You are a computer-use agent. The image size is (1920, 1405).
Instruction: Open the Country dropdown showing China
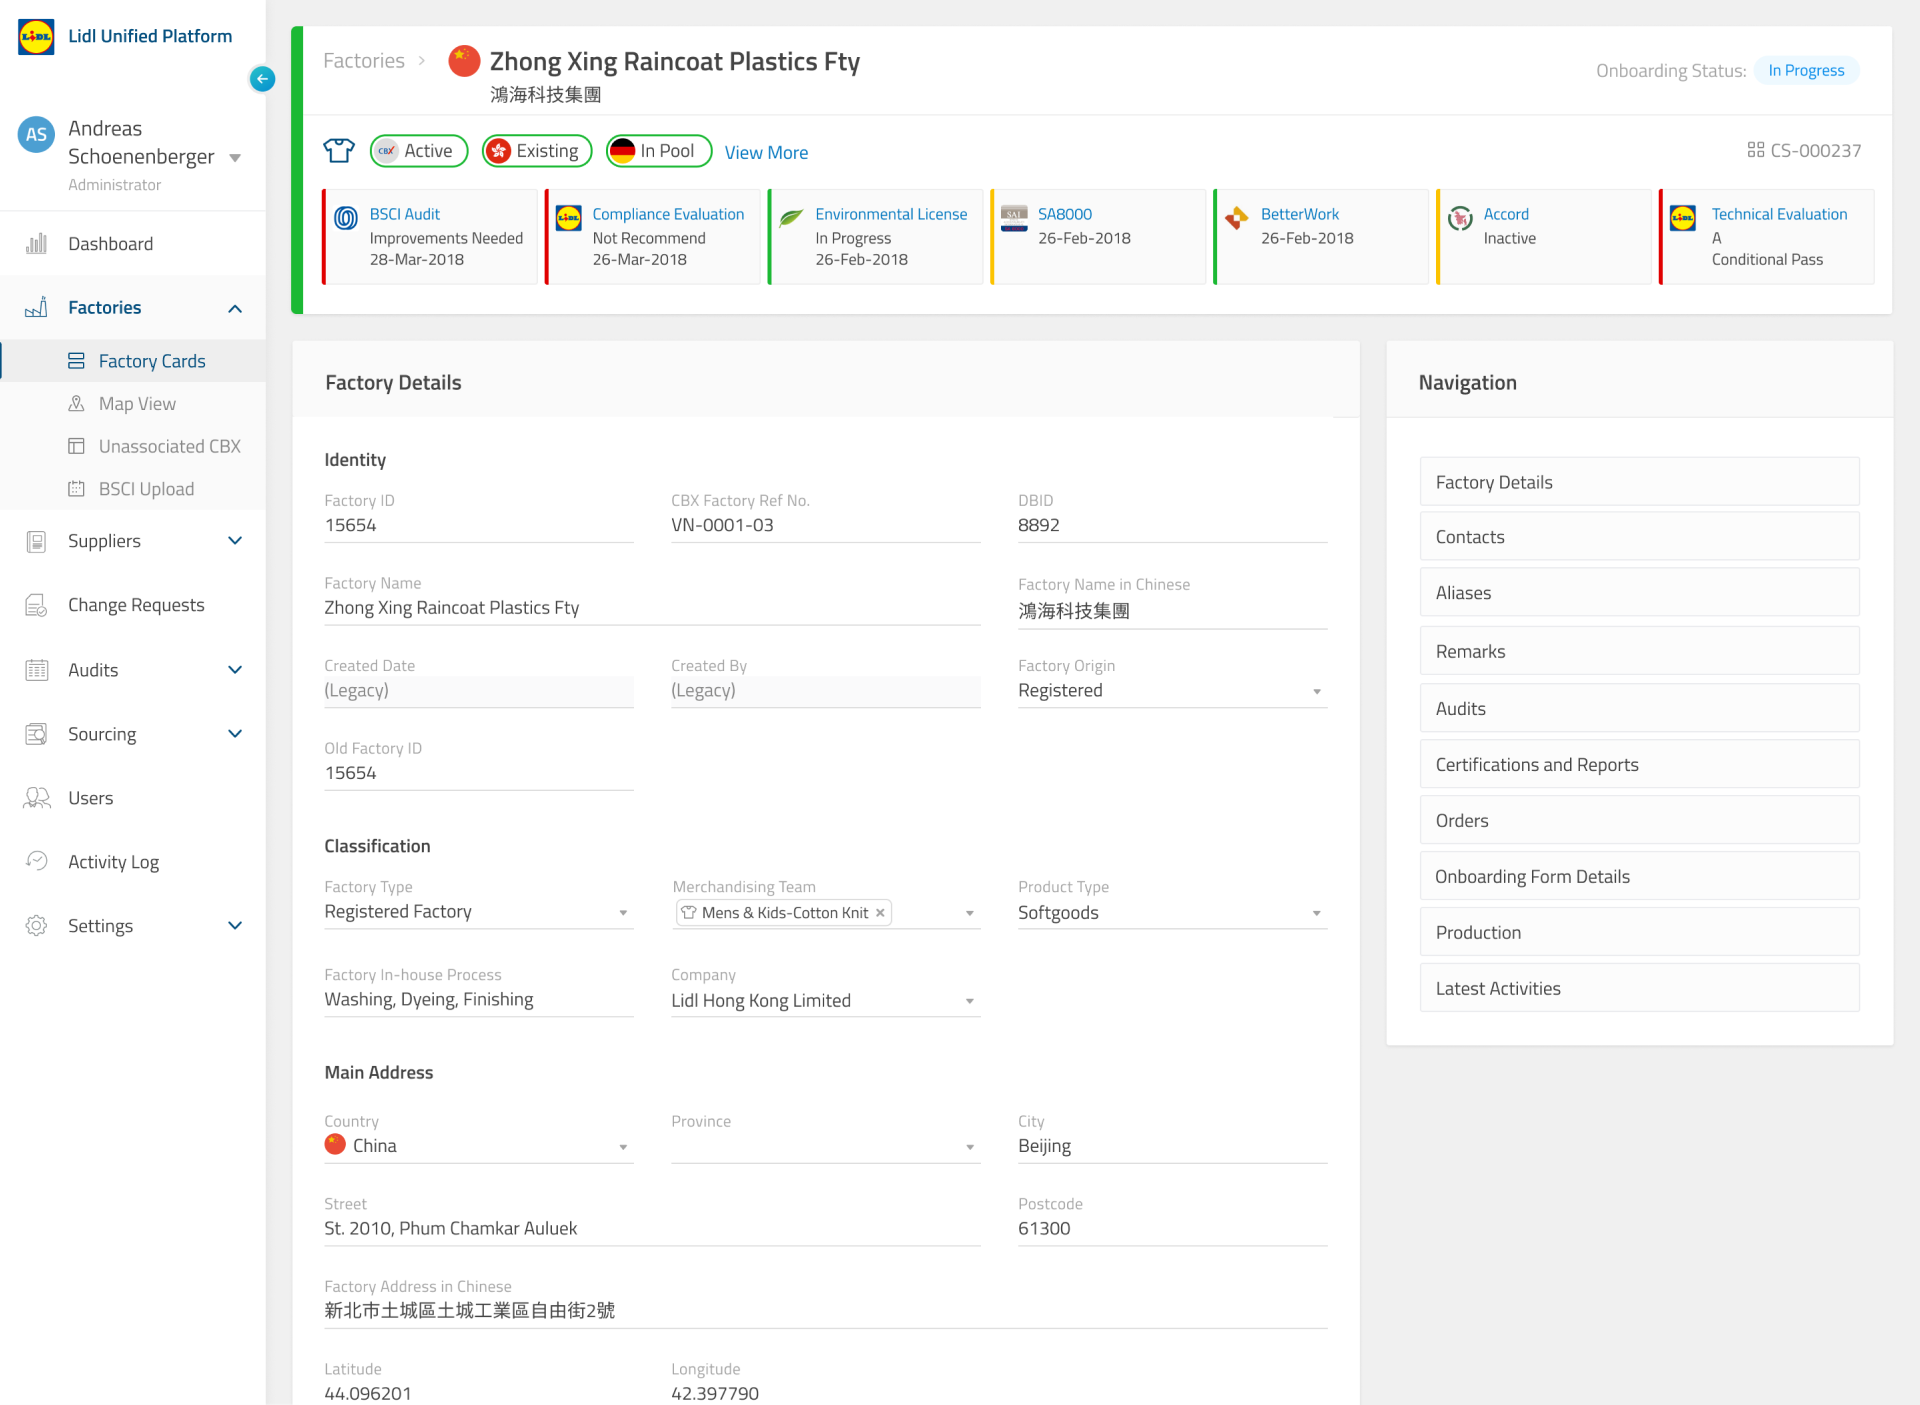477,1146
